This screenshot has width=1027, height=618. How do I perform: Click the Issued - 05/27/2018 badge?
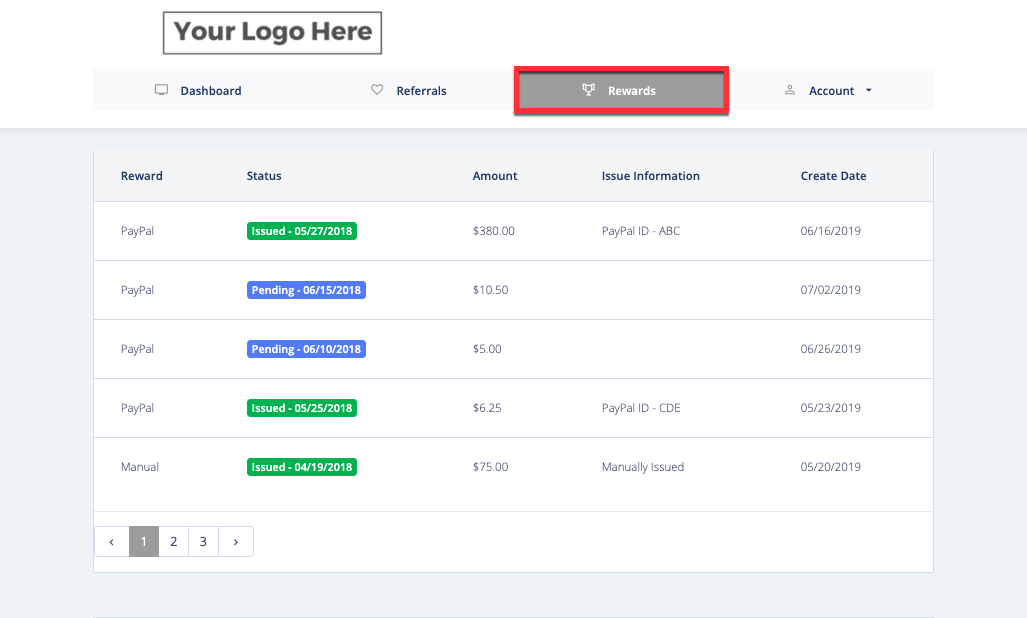pyautogui.click(x=302, y=231)
